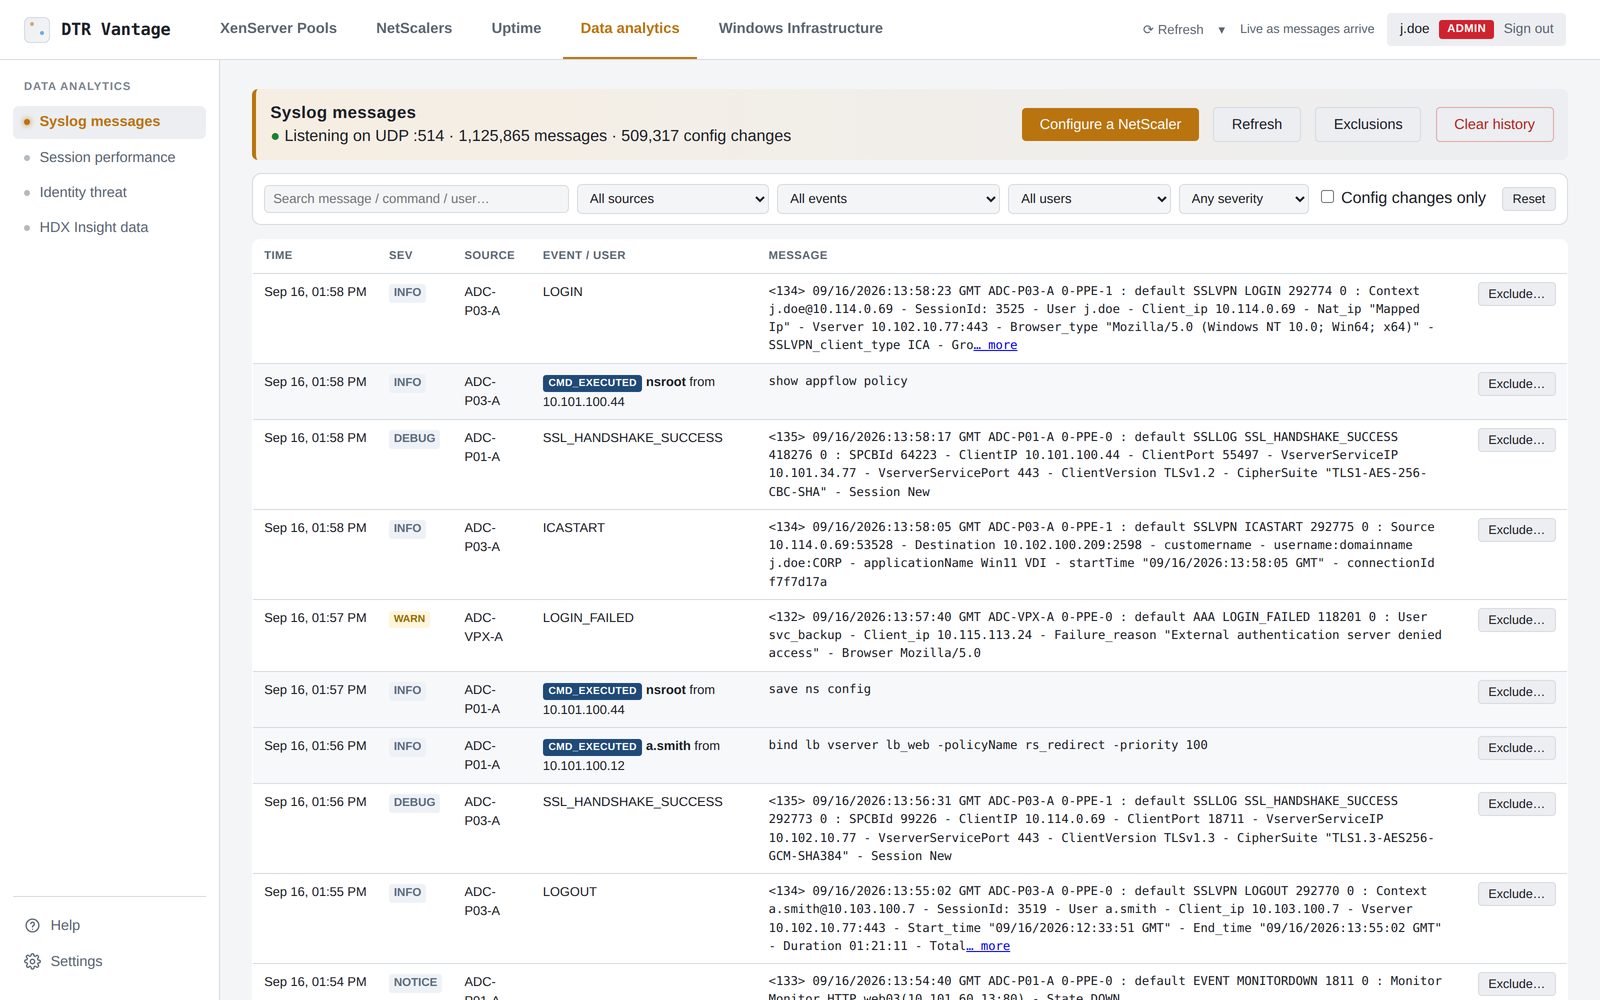Click Configure a NetScaler button
Viewport: 1600px width, 1000px height.
click(1110, 124)
